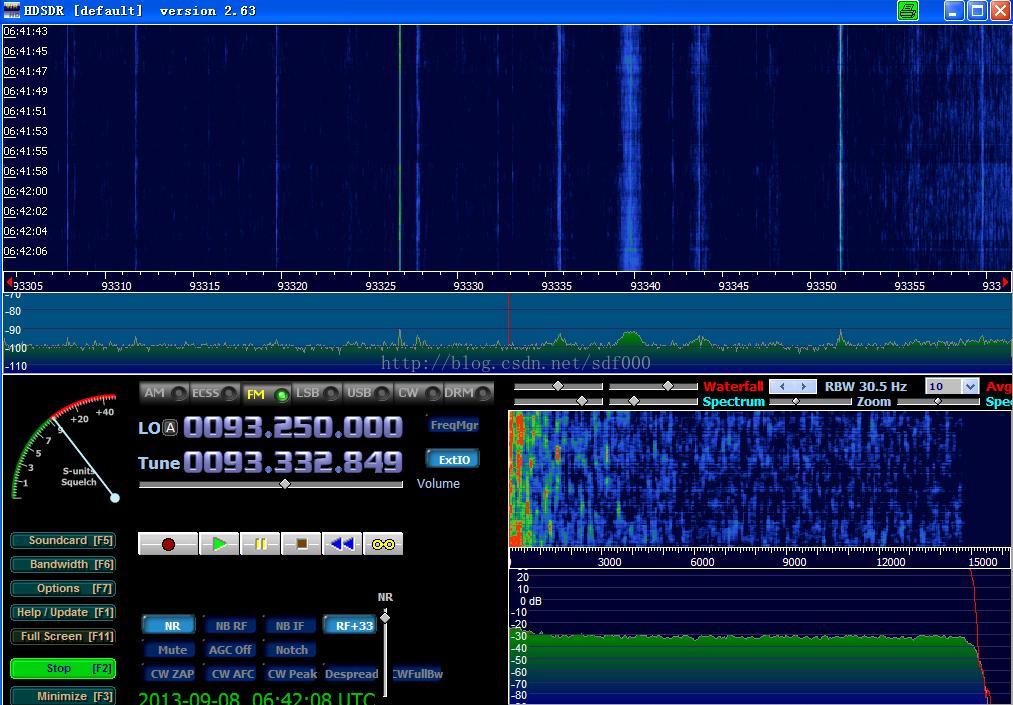Click the LO 'A' selector button
This screenshot has height=705, width=1013.
pos(169,427)
